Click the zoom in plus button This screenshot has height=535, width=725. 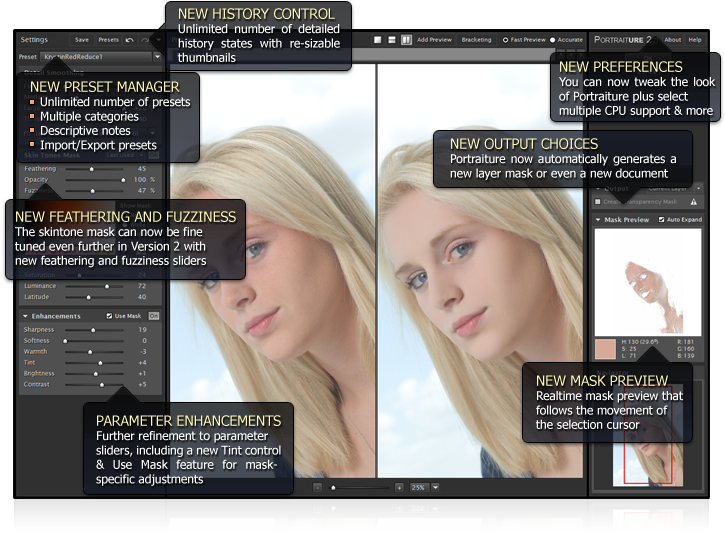pyautogui.click(x=399, y=487)
